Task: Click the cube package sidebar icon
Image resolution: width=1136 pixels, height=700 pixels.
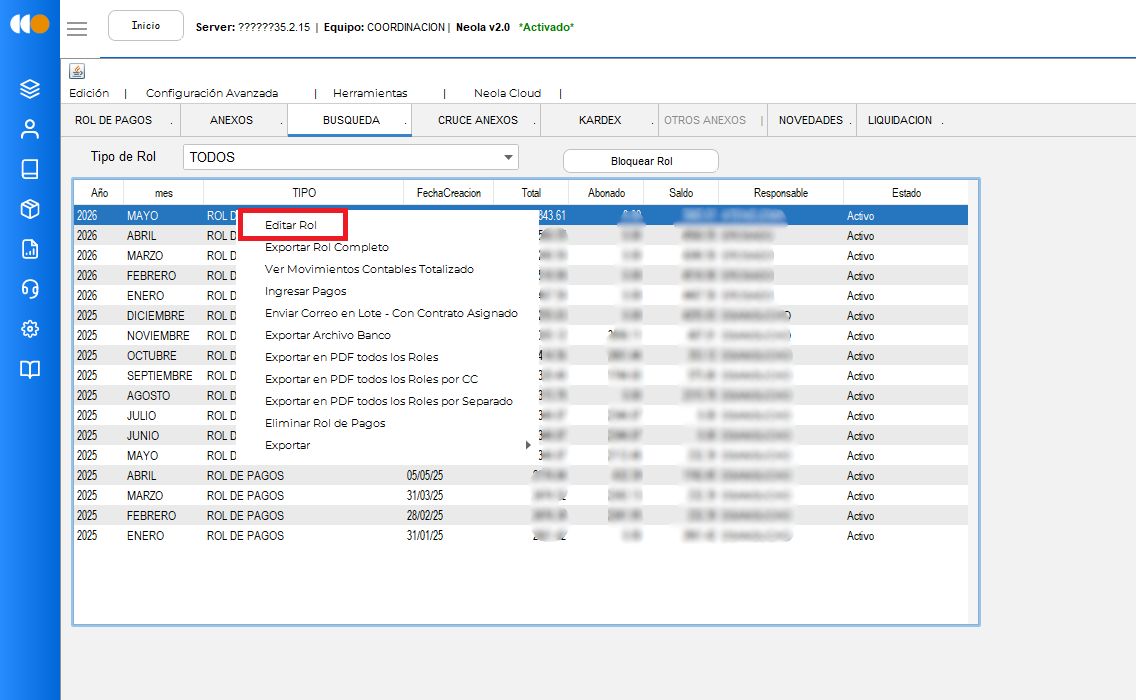Action: (30, 209)
